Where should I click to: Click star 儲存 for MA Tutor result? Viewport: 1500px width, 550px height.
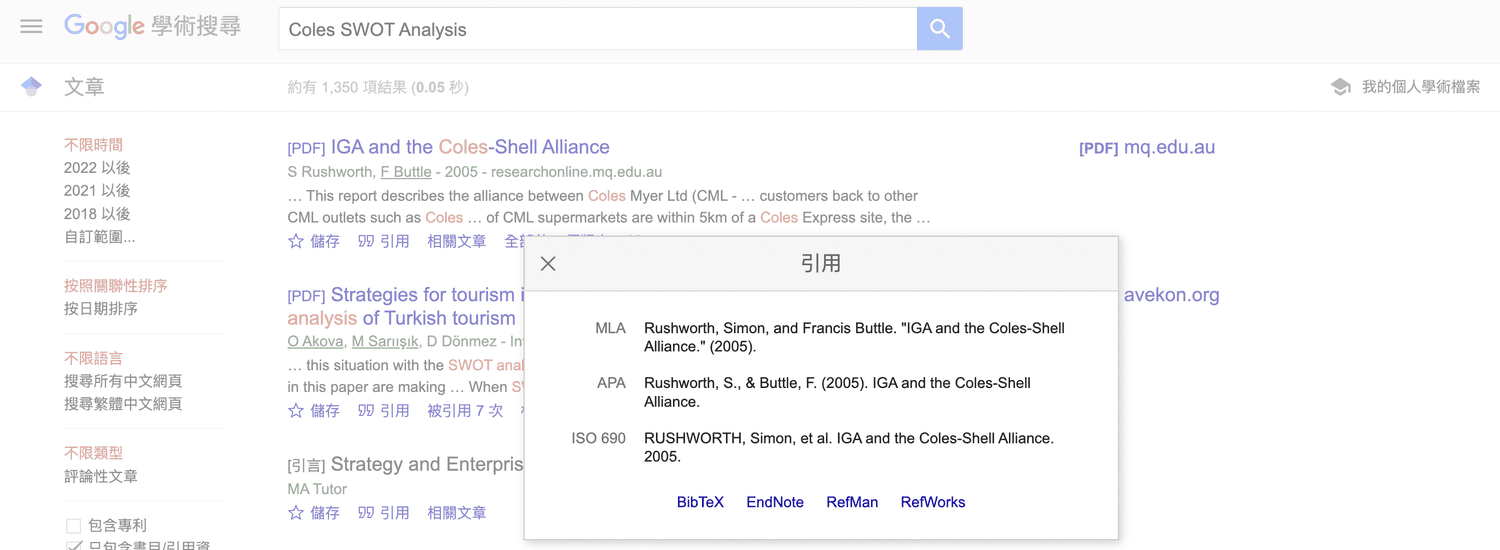314,512
